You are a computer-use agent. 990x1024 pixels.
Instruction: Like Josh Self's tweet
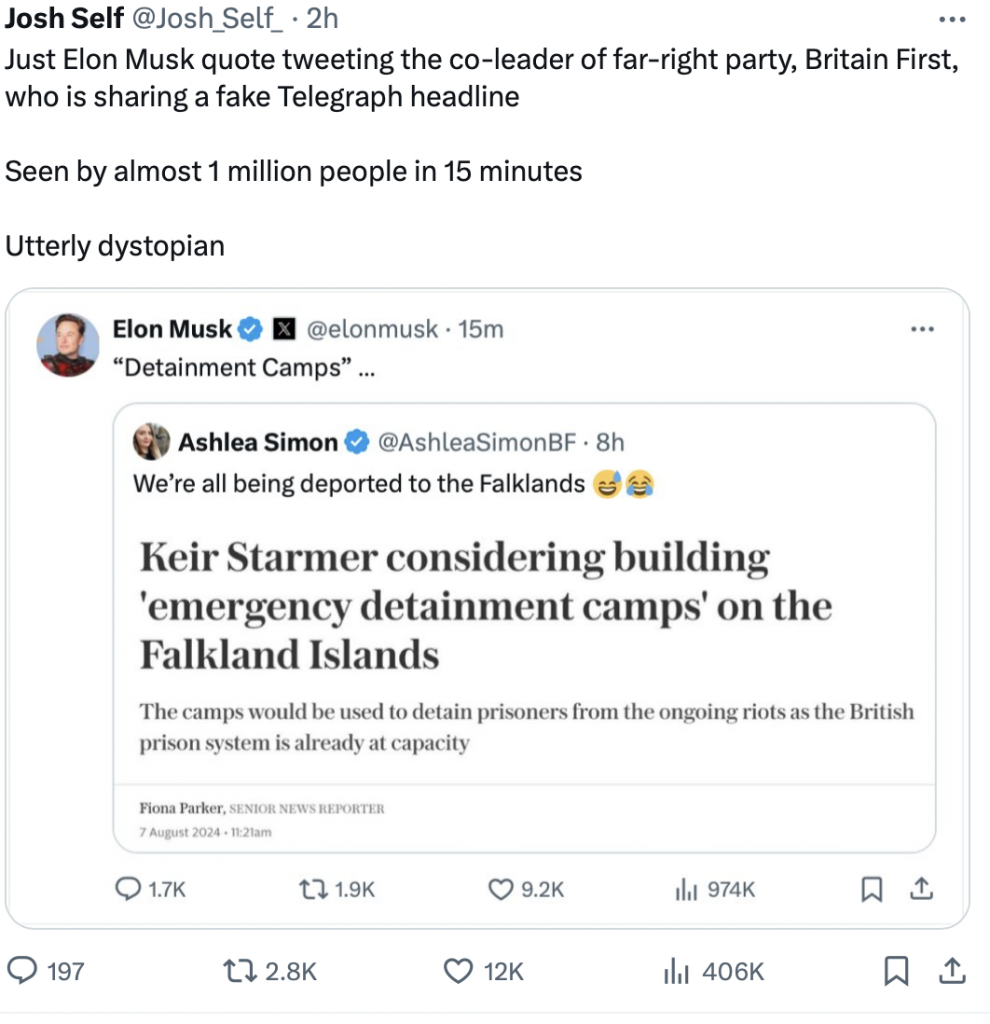[x=457, y=970]
